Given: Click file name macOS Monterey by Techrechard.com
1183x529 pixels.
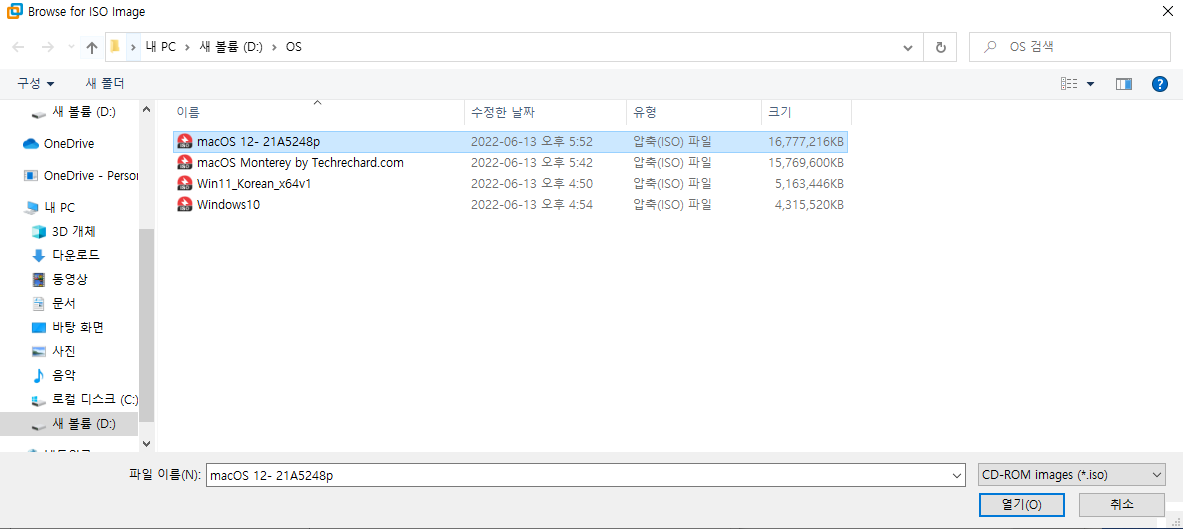Looking at the screenshot, I should click(x=300, y=162).
